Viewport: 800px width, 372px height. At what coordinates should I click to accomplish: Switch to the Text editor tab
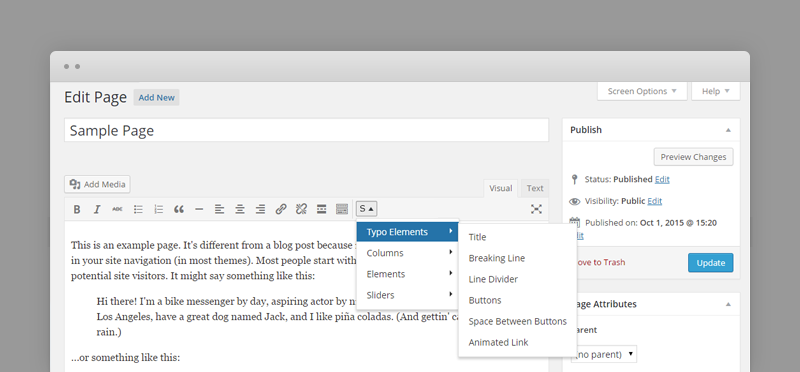point(535,188)
